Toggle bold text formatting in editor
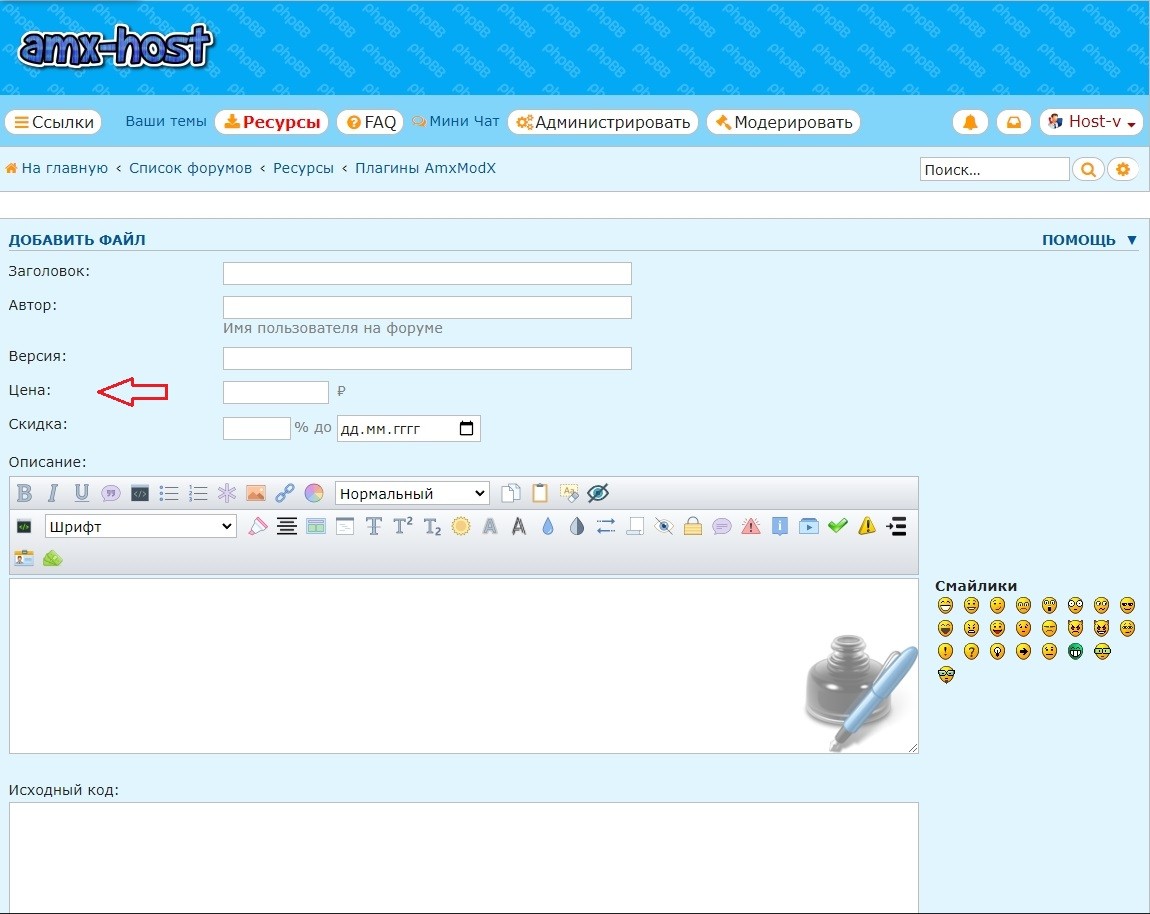Screen dimensions: 1150x914 24,493
